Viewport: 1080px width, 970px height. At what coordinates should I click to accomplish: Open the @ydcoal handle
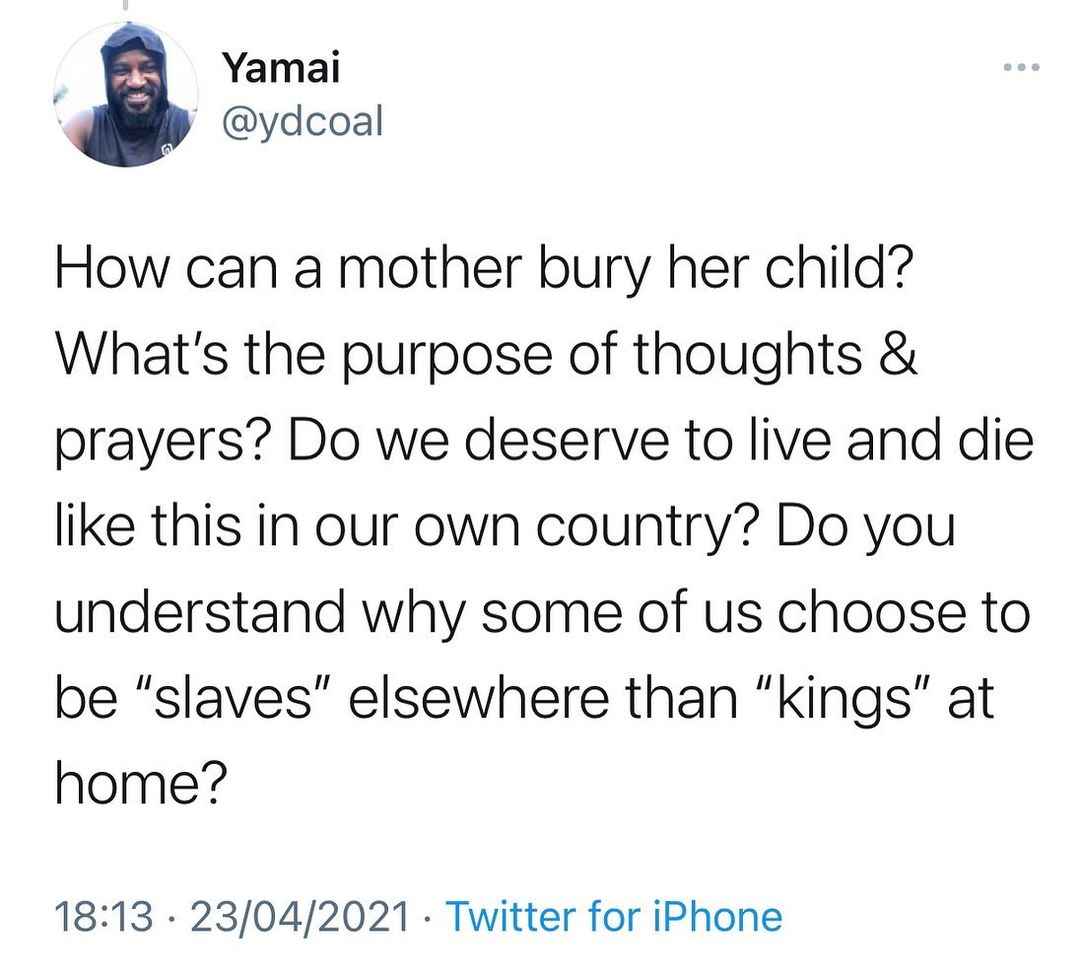tap(302, 122)
